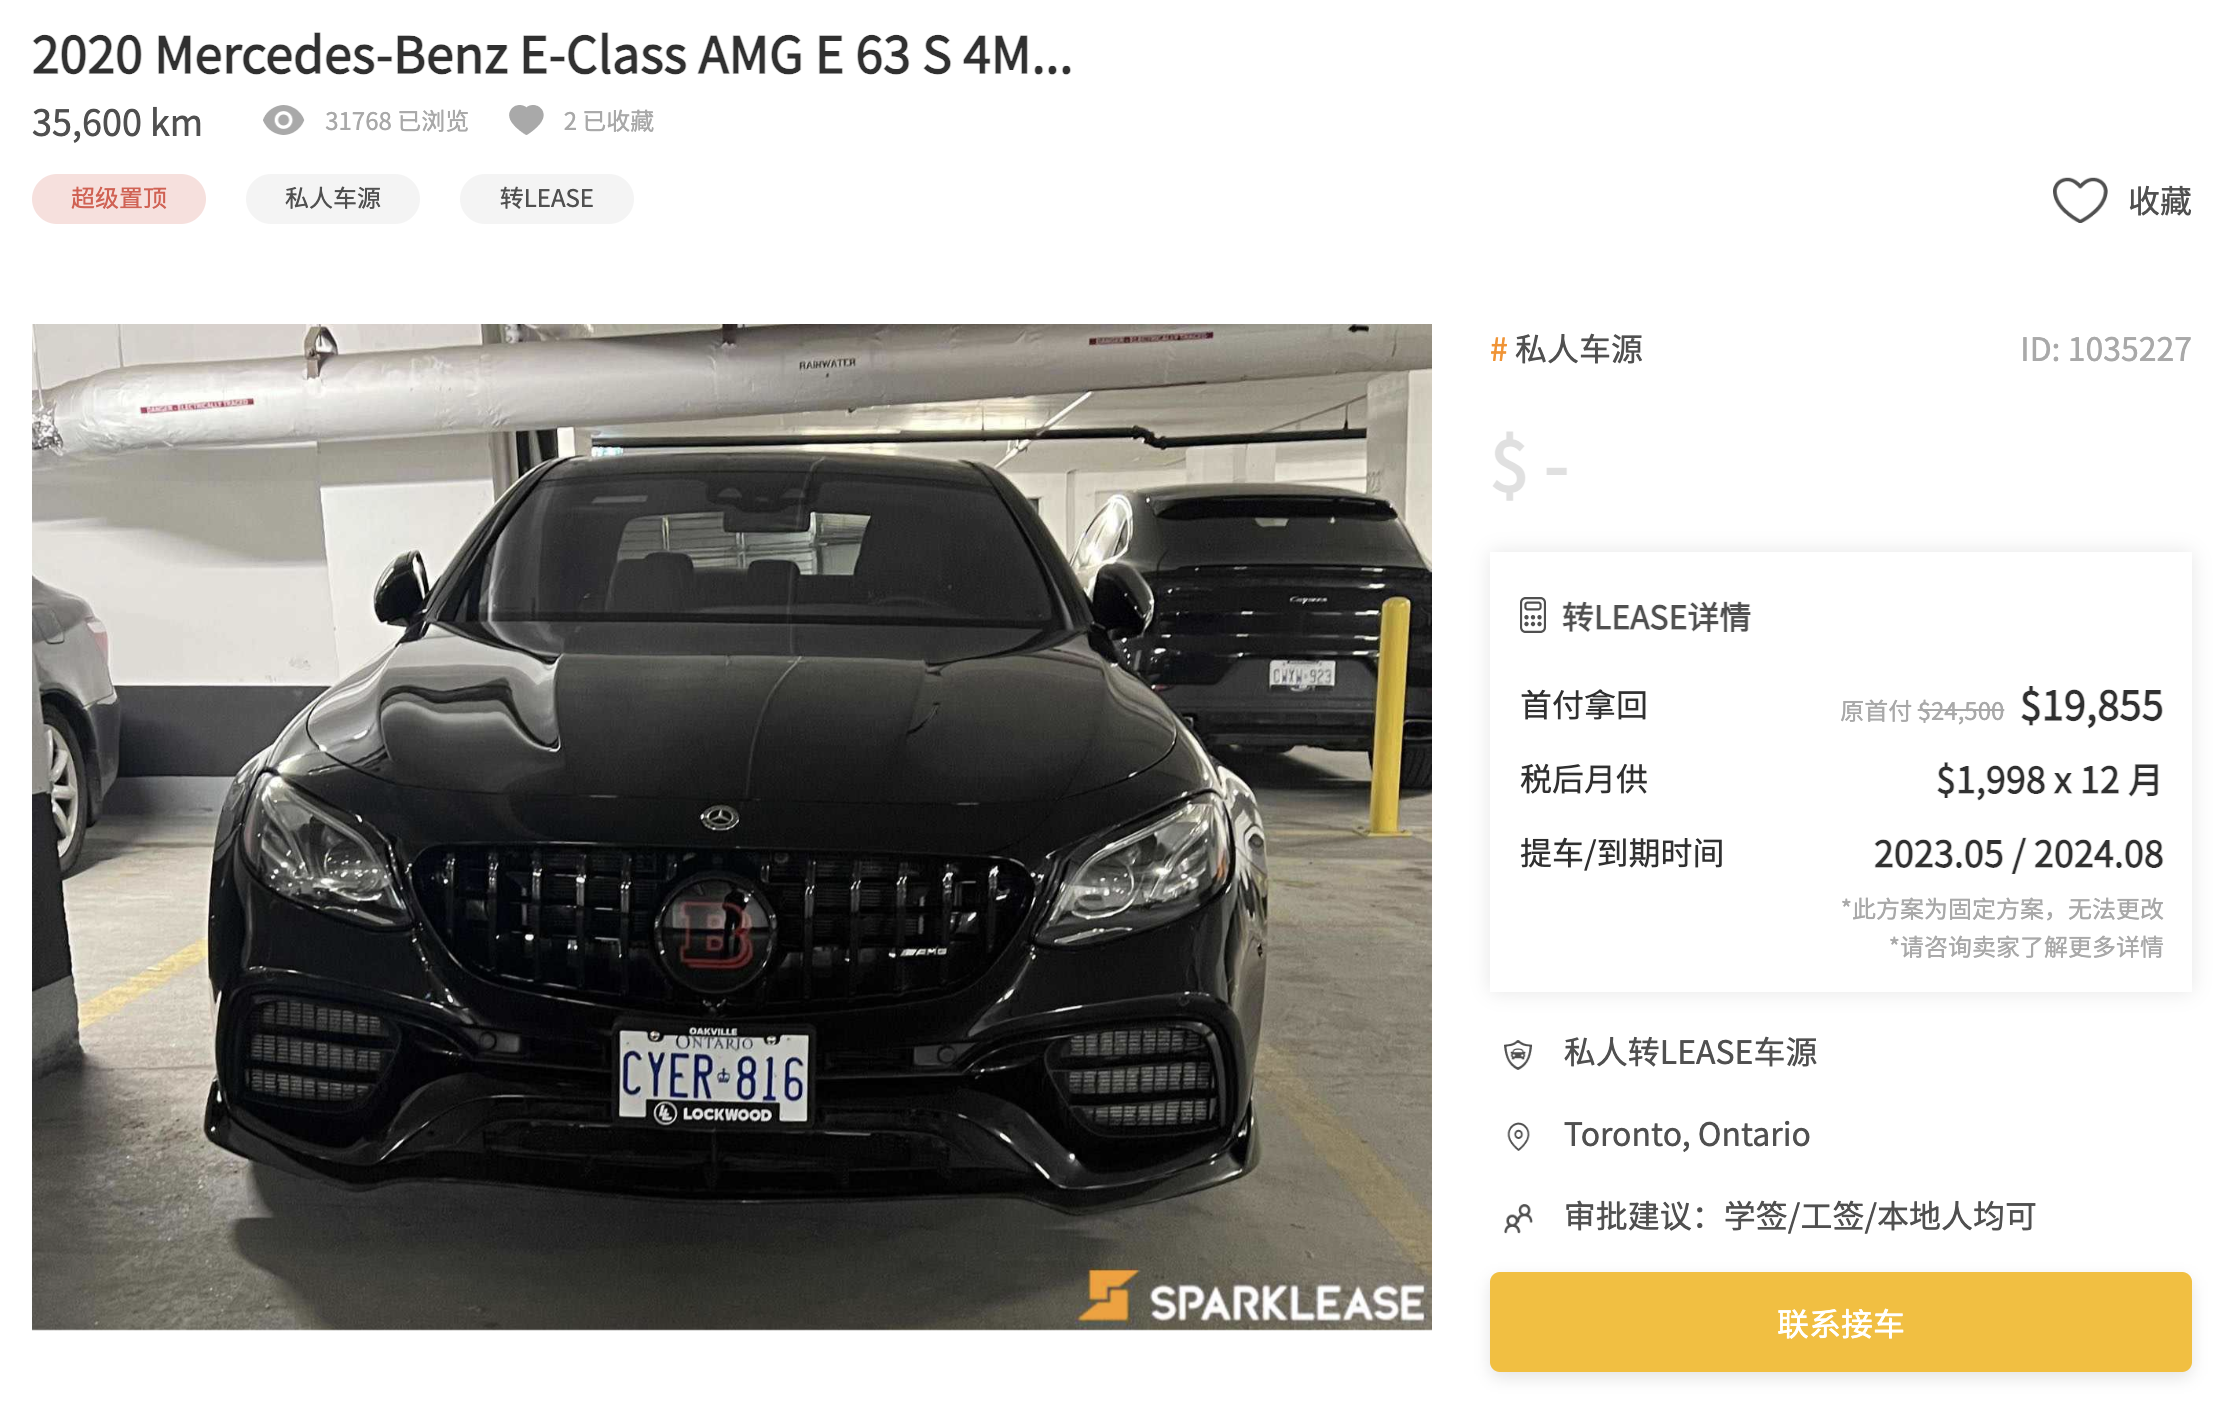Click the main car photo

click(x=732, y=826)
